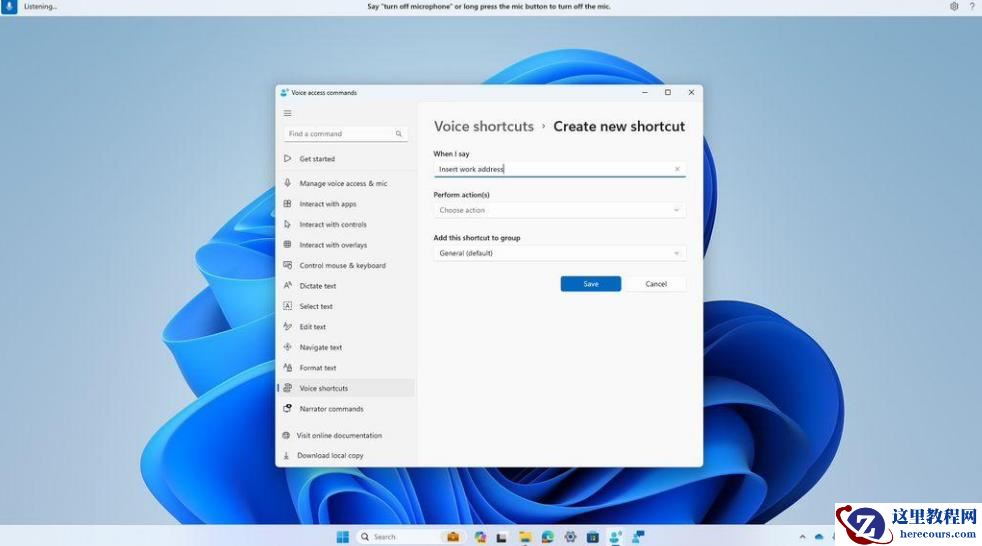Click the Interact with controls cursor icon
The image size is (982, 546).
[x=287, y=224]
